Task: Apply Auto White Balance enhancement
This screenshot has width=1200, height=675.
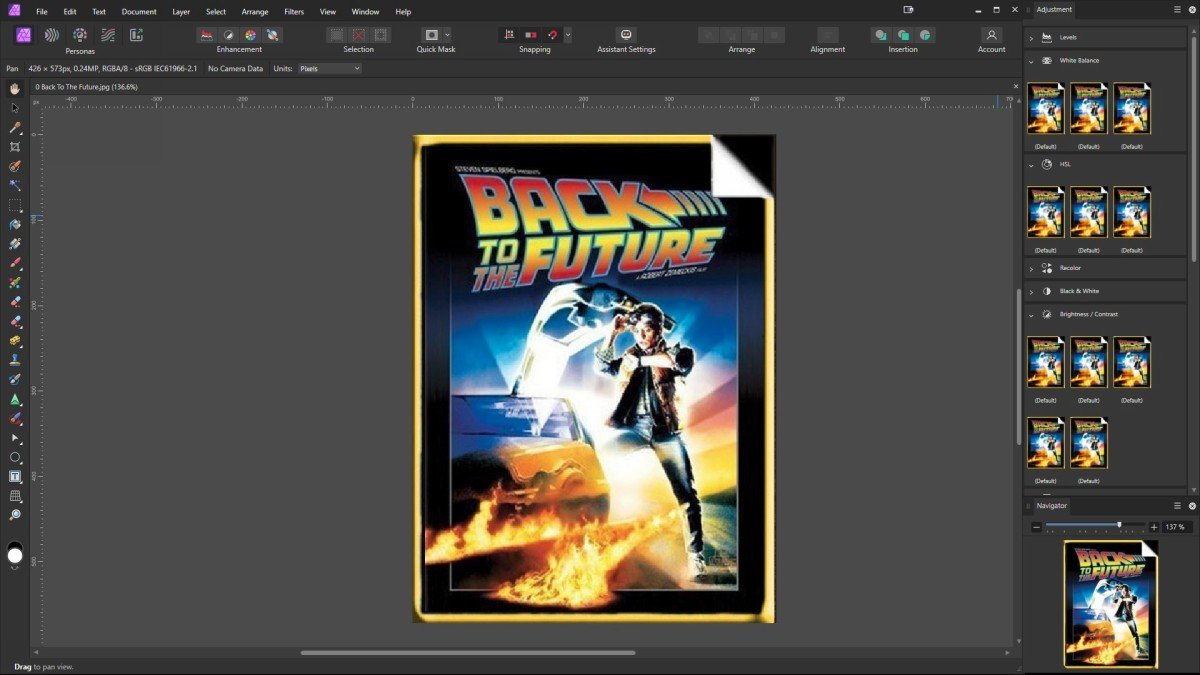Action: point(273,34)
